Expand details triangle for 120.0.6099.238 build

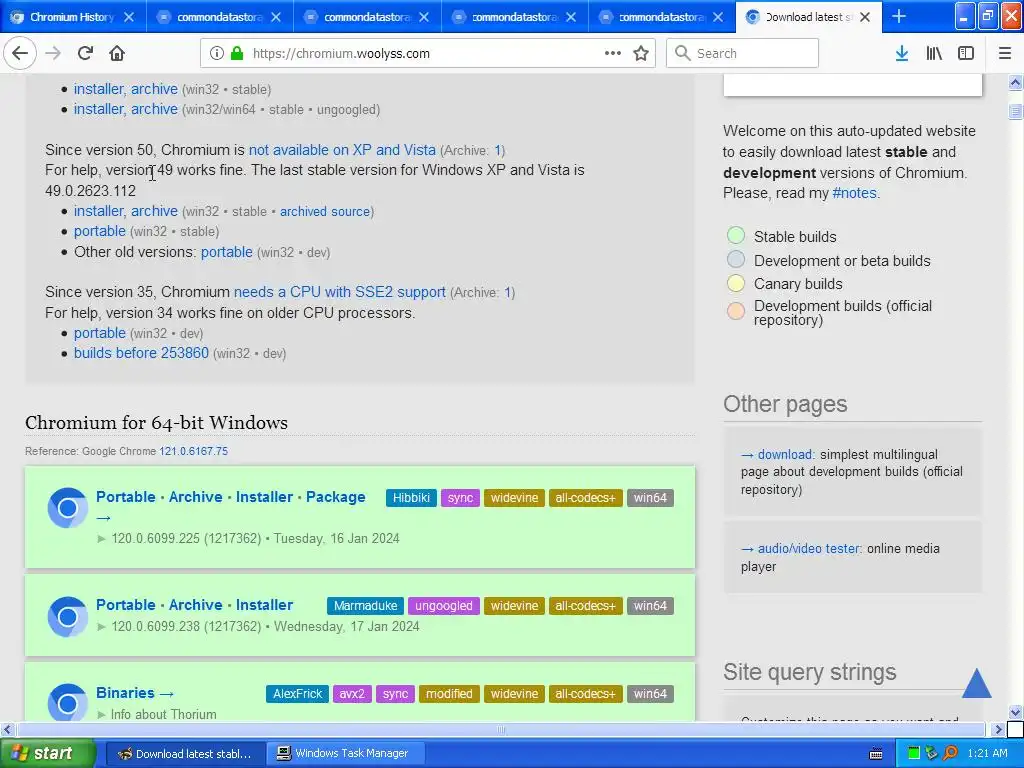(x=101, y=627)
